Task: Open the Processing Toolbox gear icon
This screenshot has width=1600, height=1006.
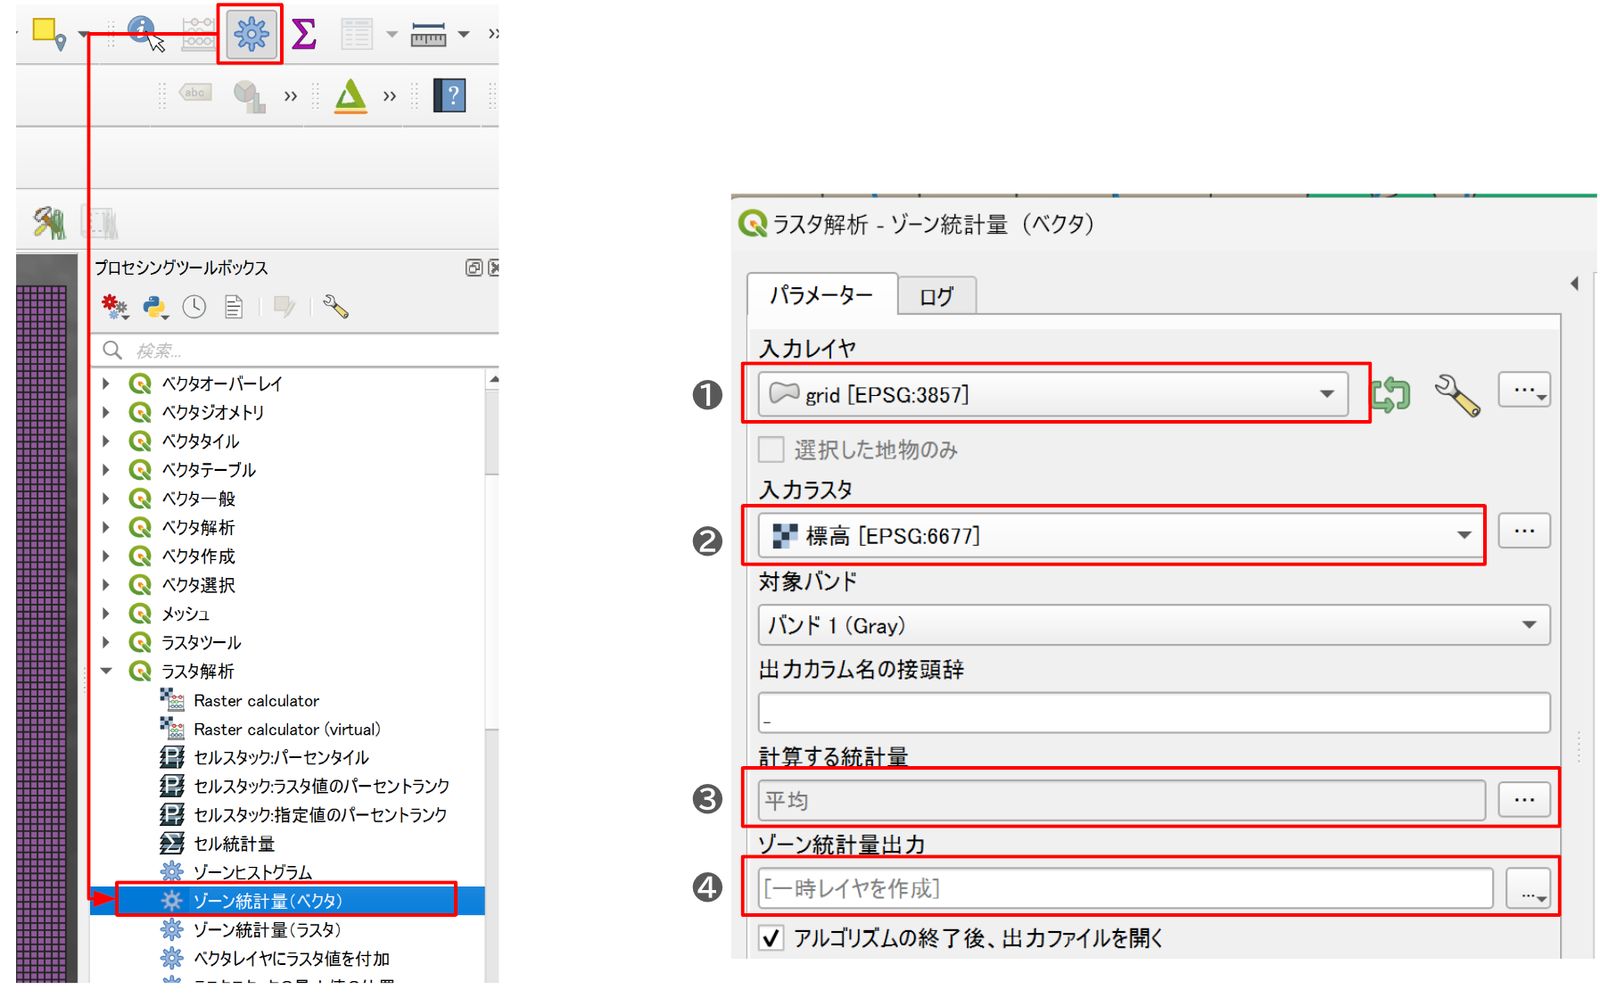Action: (x=251, y=35)
